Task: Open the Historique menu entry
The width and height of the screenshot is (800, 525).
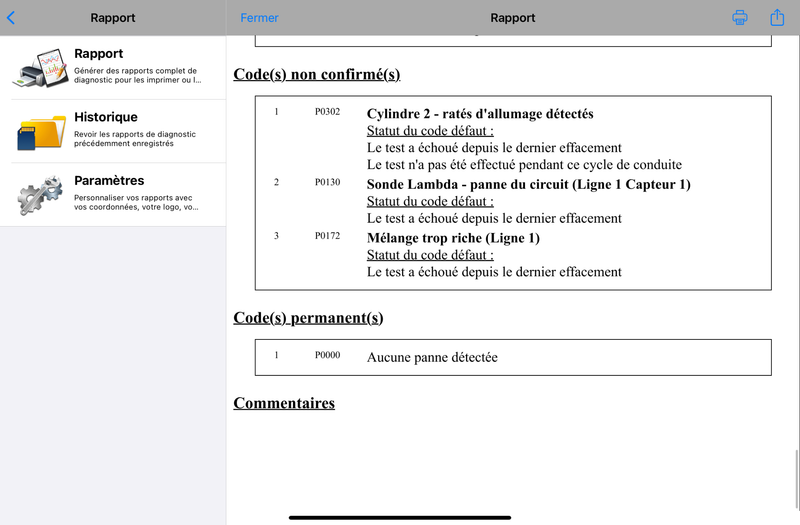Action: (x=113, y=131)
